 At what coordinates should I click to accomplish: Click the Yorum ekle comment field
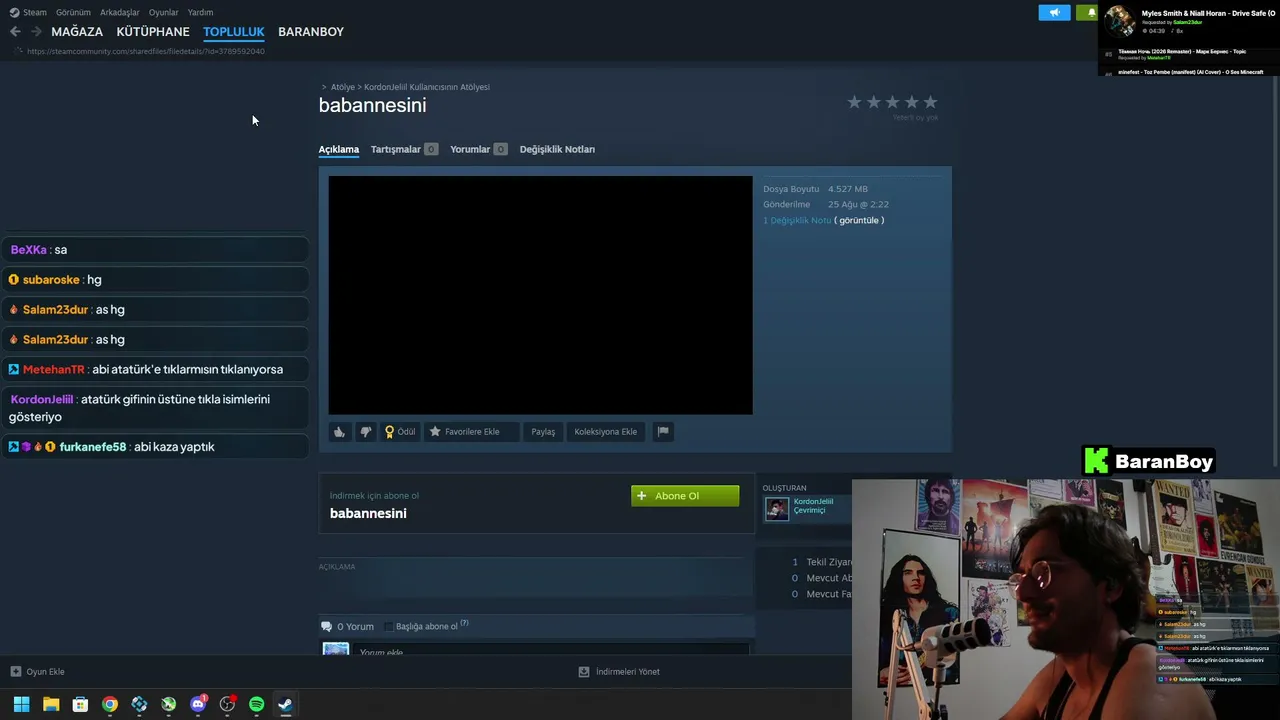(552, 651)
